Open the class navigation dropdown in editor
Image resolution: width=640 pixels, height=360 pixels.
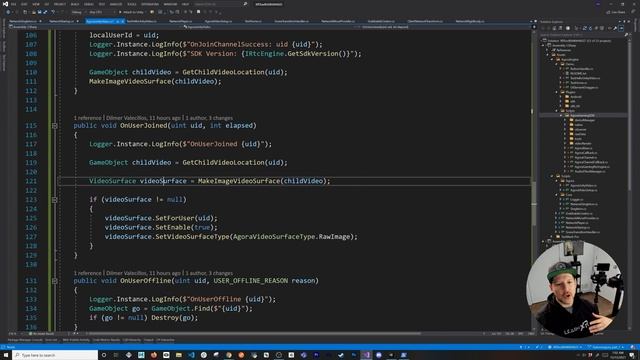point(269,27)
